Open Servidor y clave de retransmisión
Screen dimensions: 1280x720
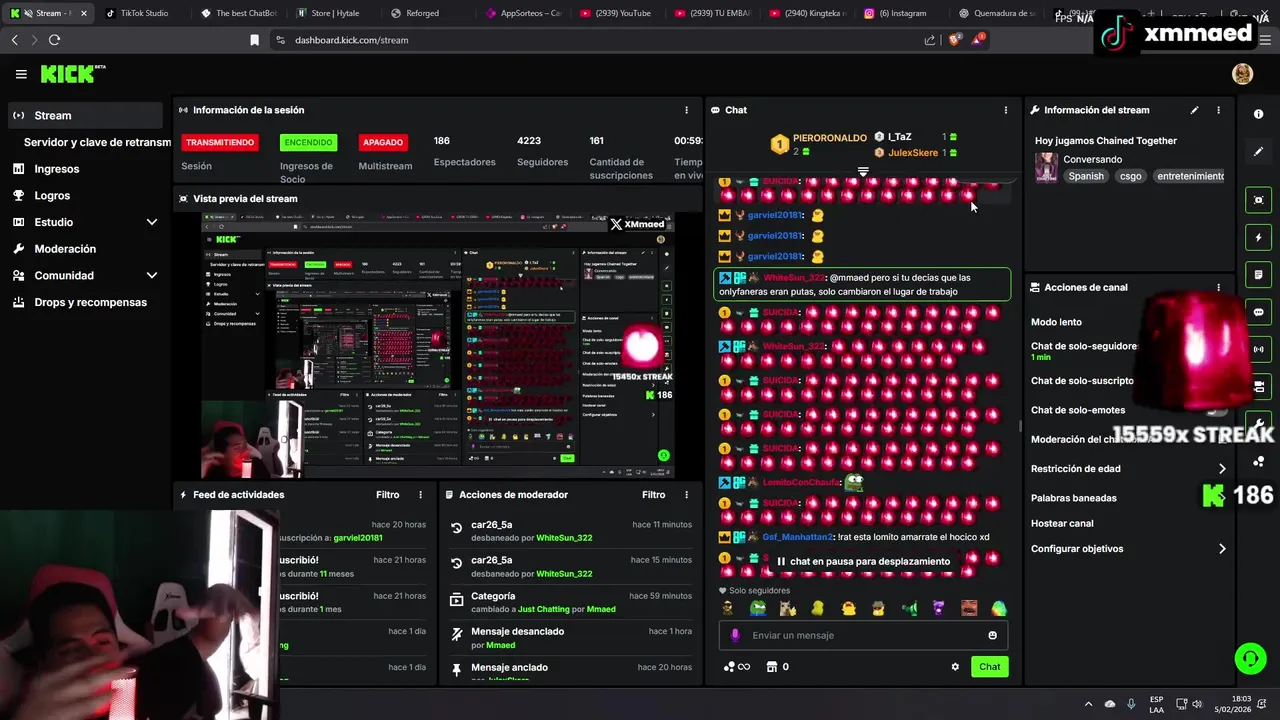(x=98, y=142)
